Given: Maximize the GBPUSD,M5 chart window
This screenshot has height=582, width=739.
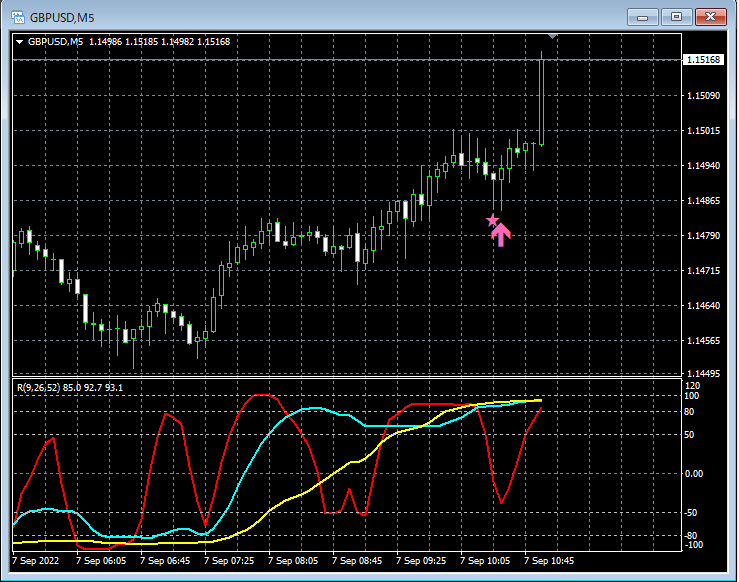Looking at the screenshot, I should point(676,17).
